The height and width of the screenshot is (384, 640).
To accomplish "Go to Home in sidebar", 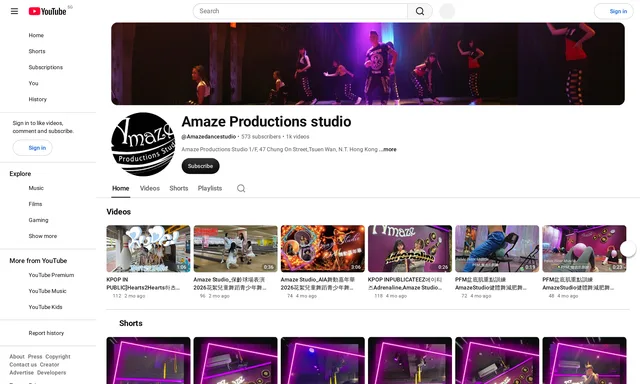I will point(36,35).
